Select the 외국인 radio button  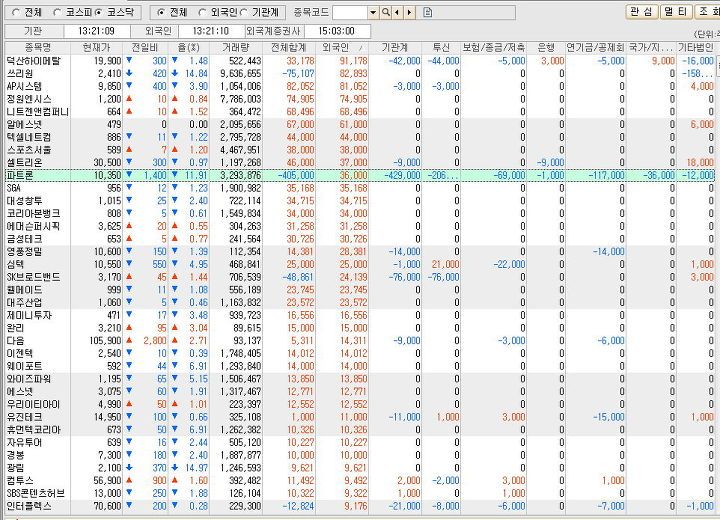click(x=202, y=12)
